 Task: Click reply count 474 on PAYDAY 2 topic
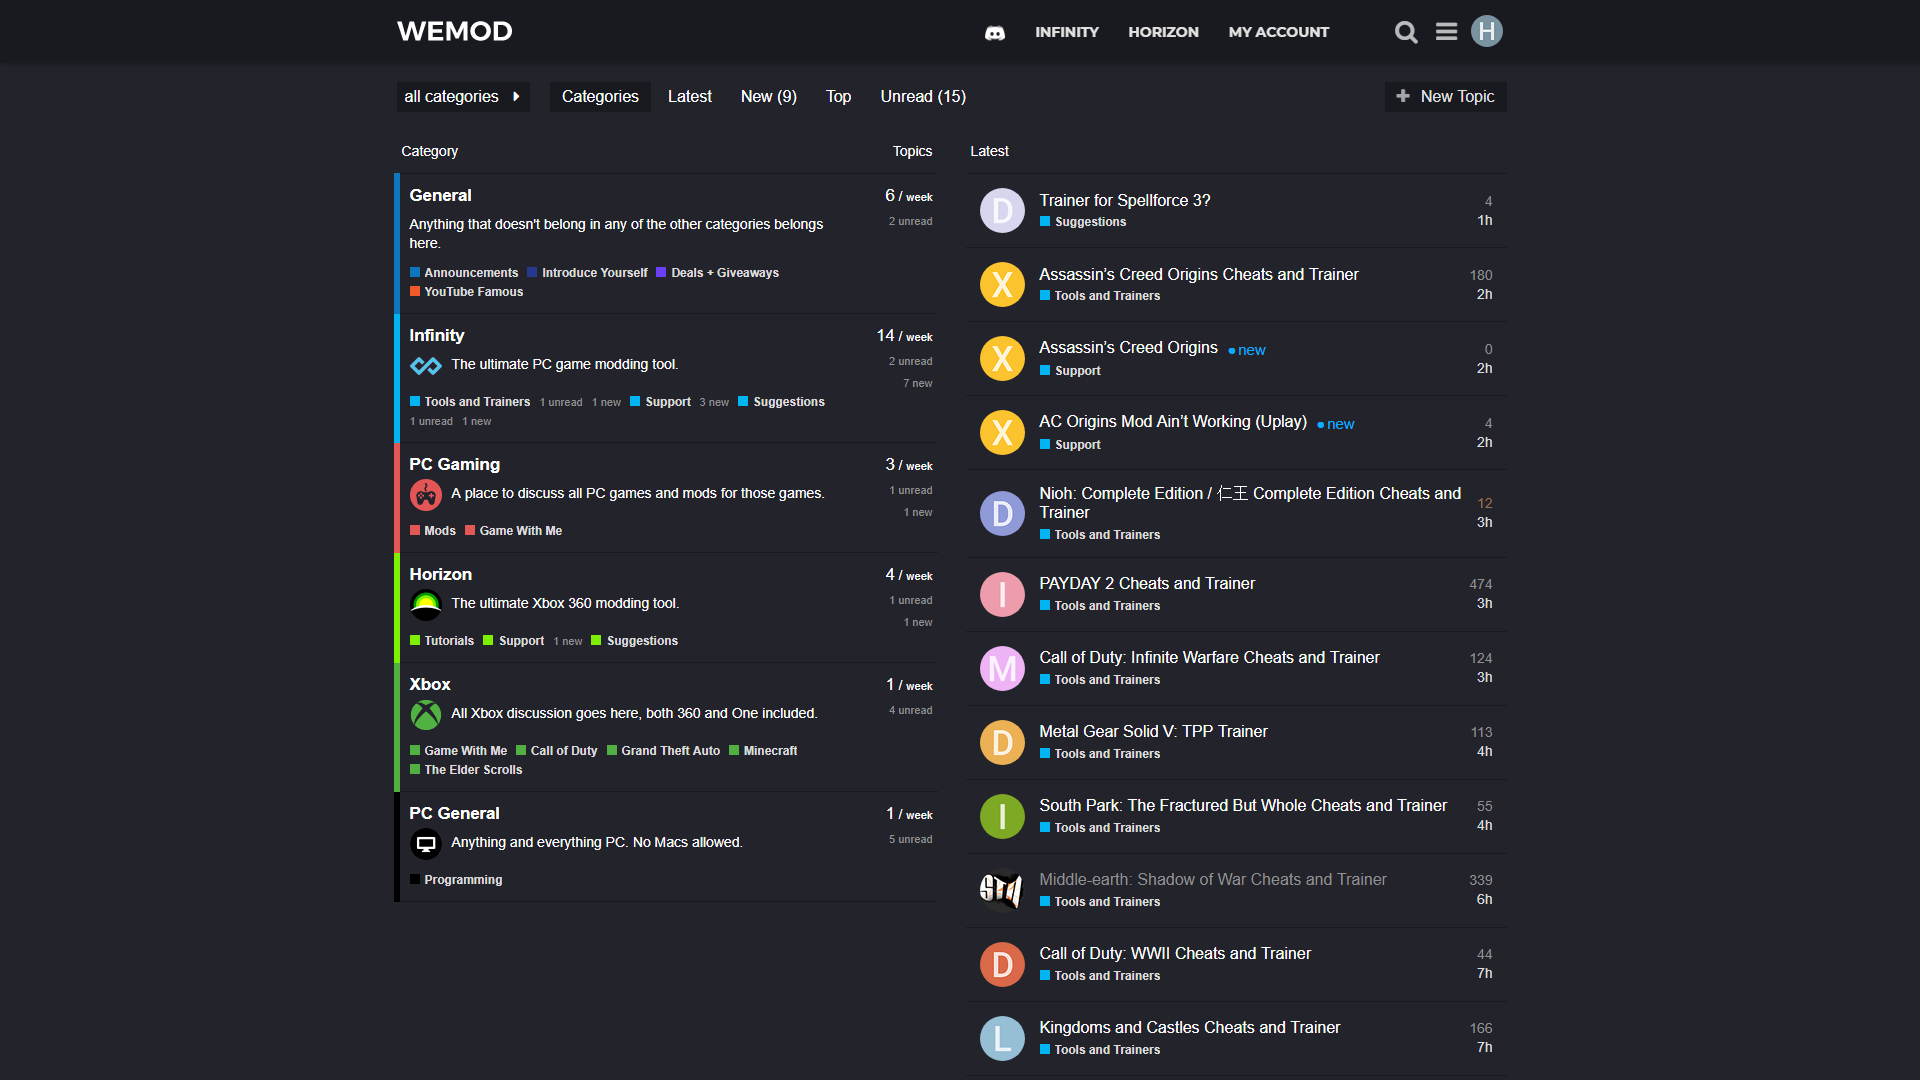pyautogui.click(x=1481, y=585)
